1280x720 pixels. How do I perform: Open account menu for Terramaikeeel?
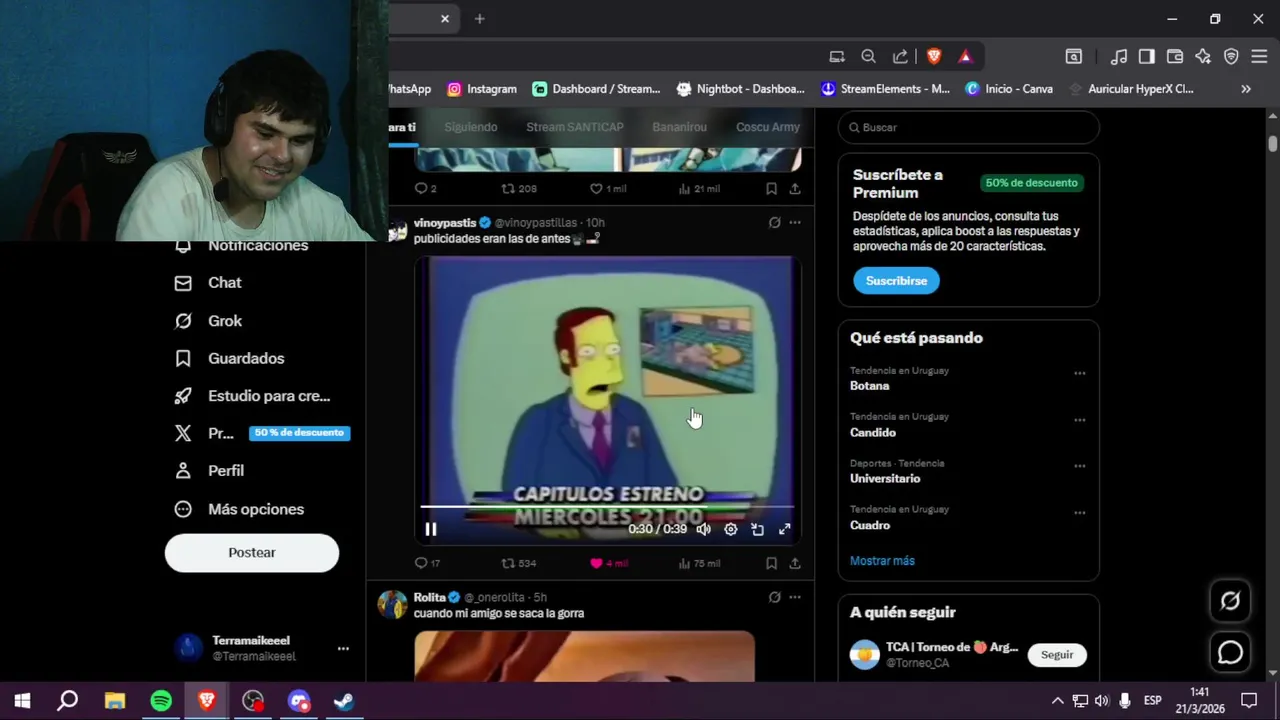pos(262,648)
